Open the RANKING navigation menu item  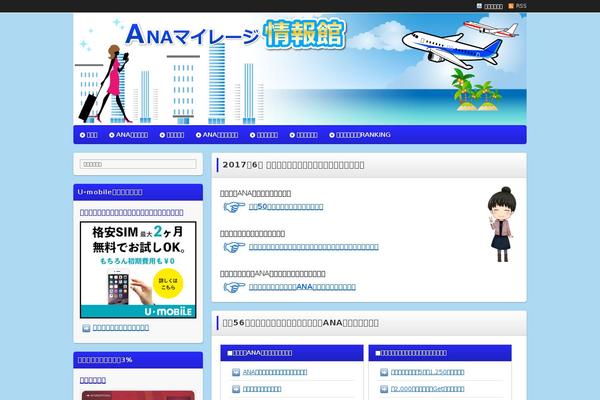(x=360, y=135)
